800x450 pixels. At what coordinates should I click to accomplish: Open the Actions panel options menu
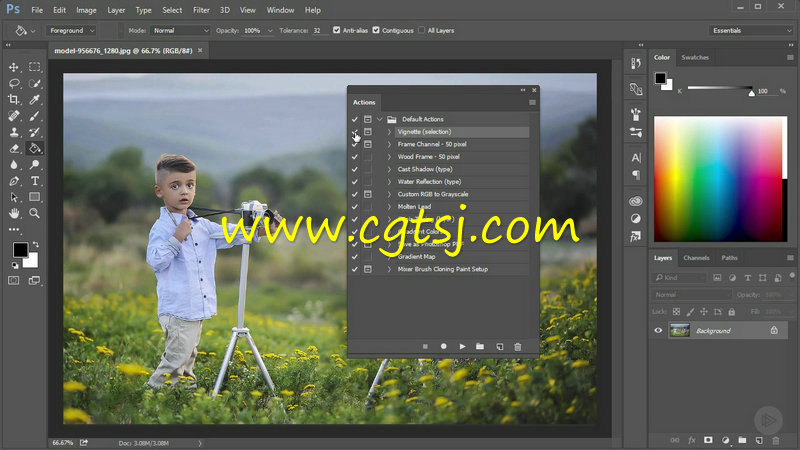point(532,103)
